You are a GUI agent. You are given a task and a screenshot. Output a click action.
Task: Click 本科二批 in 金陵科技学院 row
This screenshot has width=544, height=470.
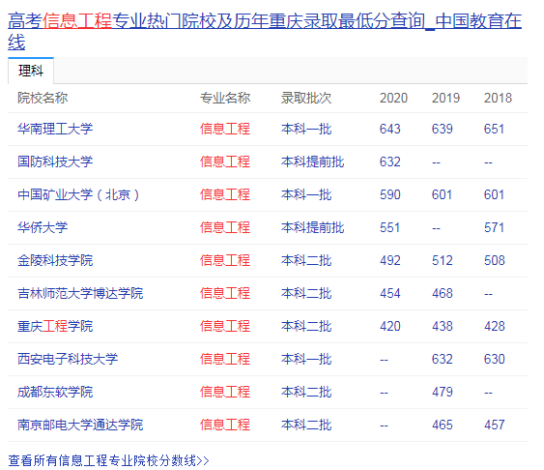coord(306,260)
